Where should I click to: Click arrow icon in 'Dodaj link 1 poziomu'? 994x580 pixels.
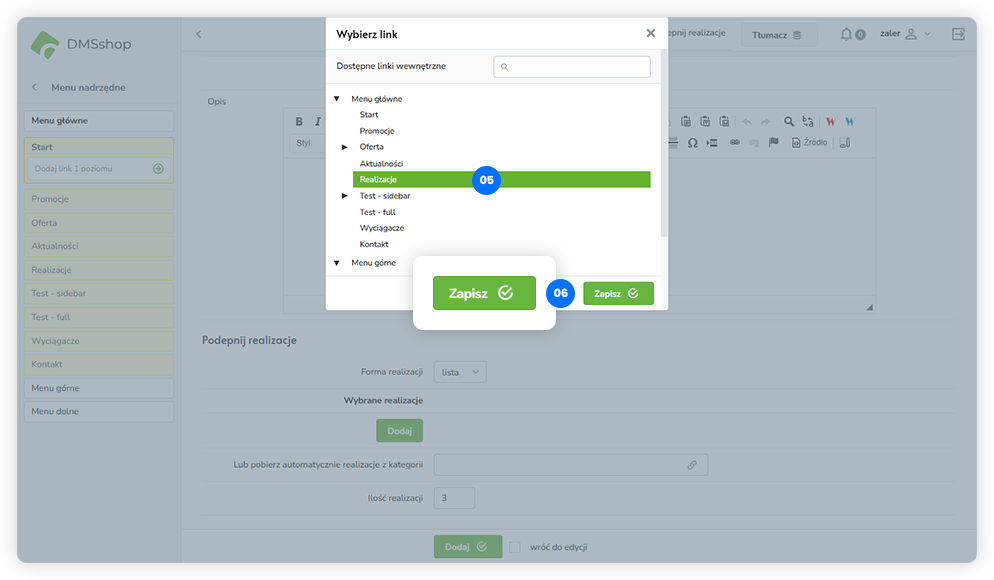(x=158, y=169)
